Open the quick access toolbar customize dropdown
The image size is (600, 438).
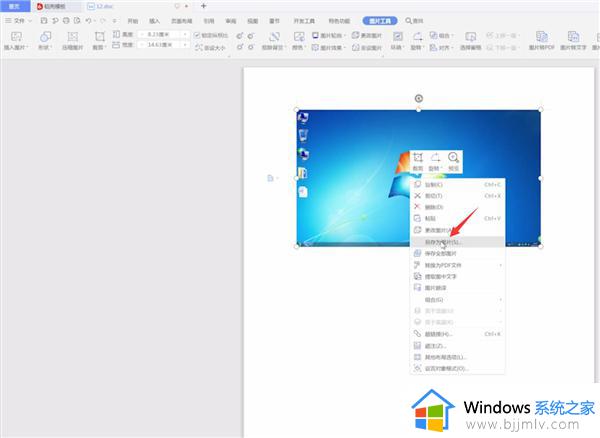(114, 21)
